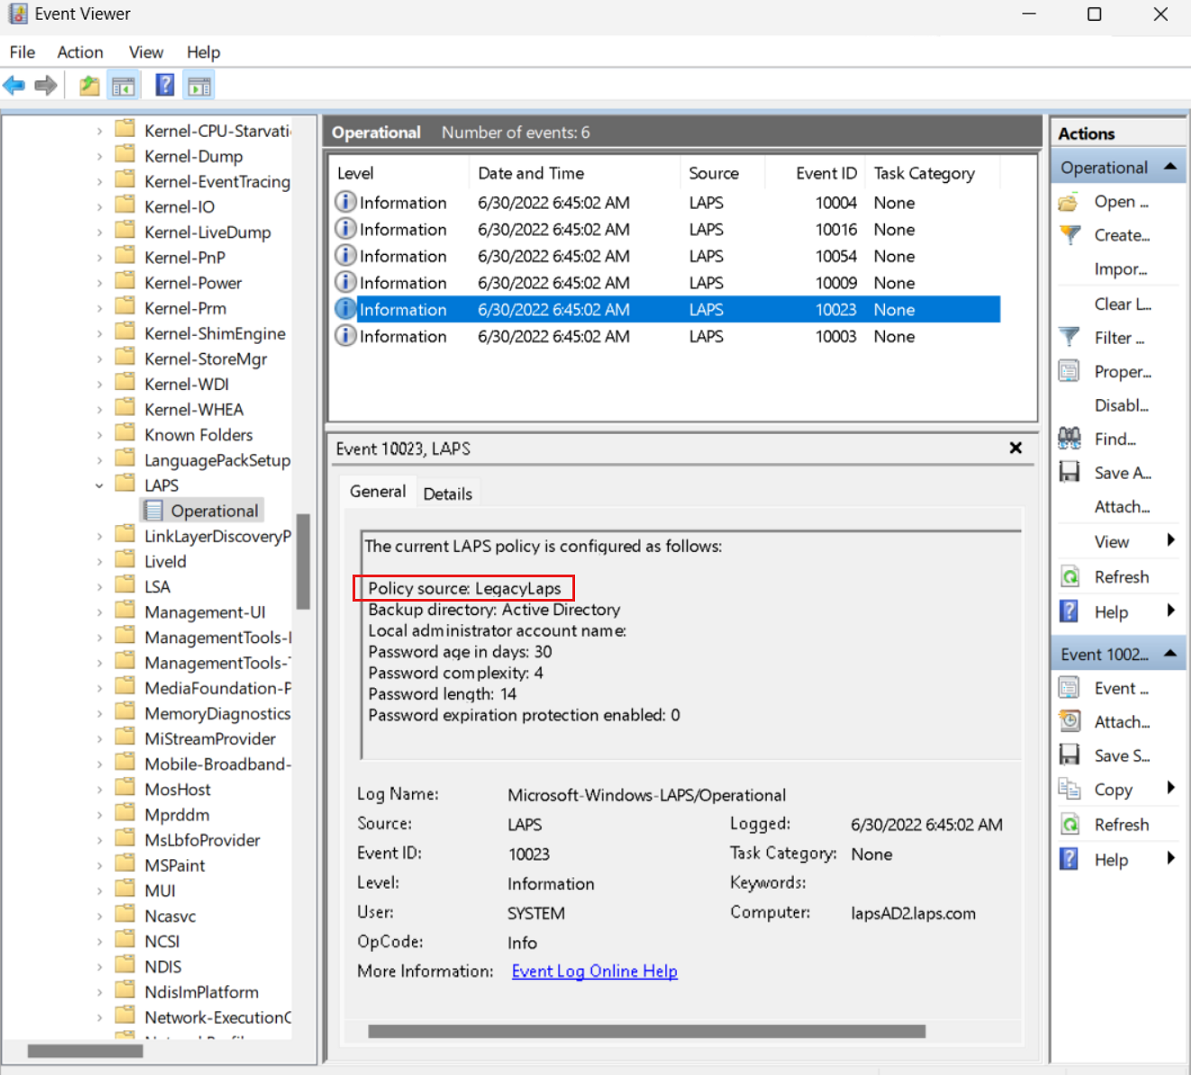The image size is (1191, 1075).
Task: Collapse the Operational actions section
Action: [x=1170, y=167]
